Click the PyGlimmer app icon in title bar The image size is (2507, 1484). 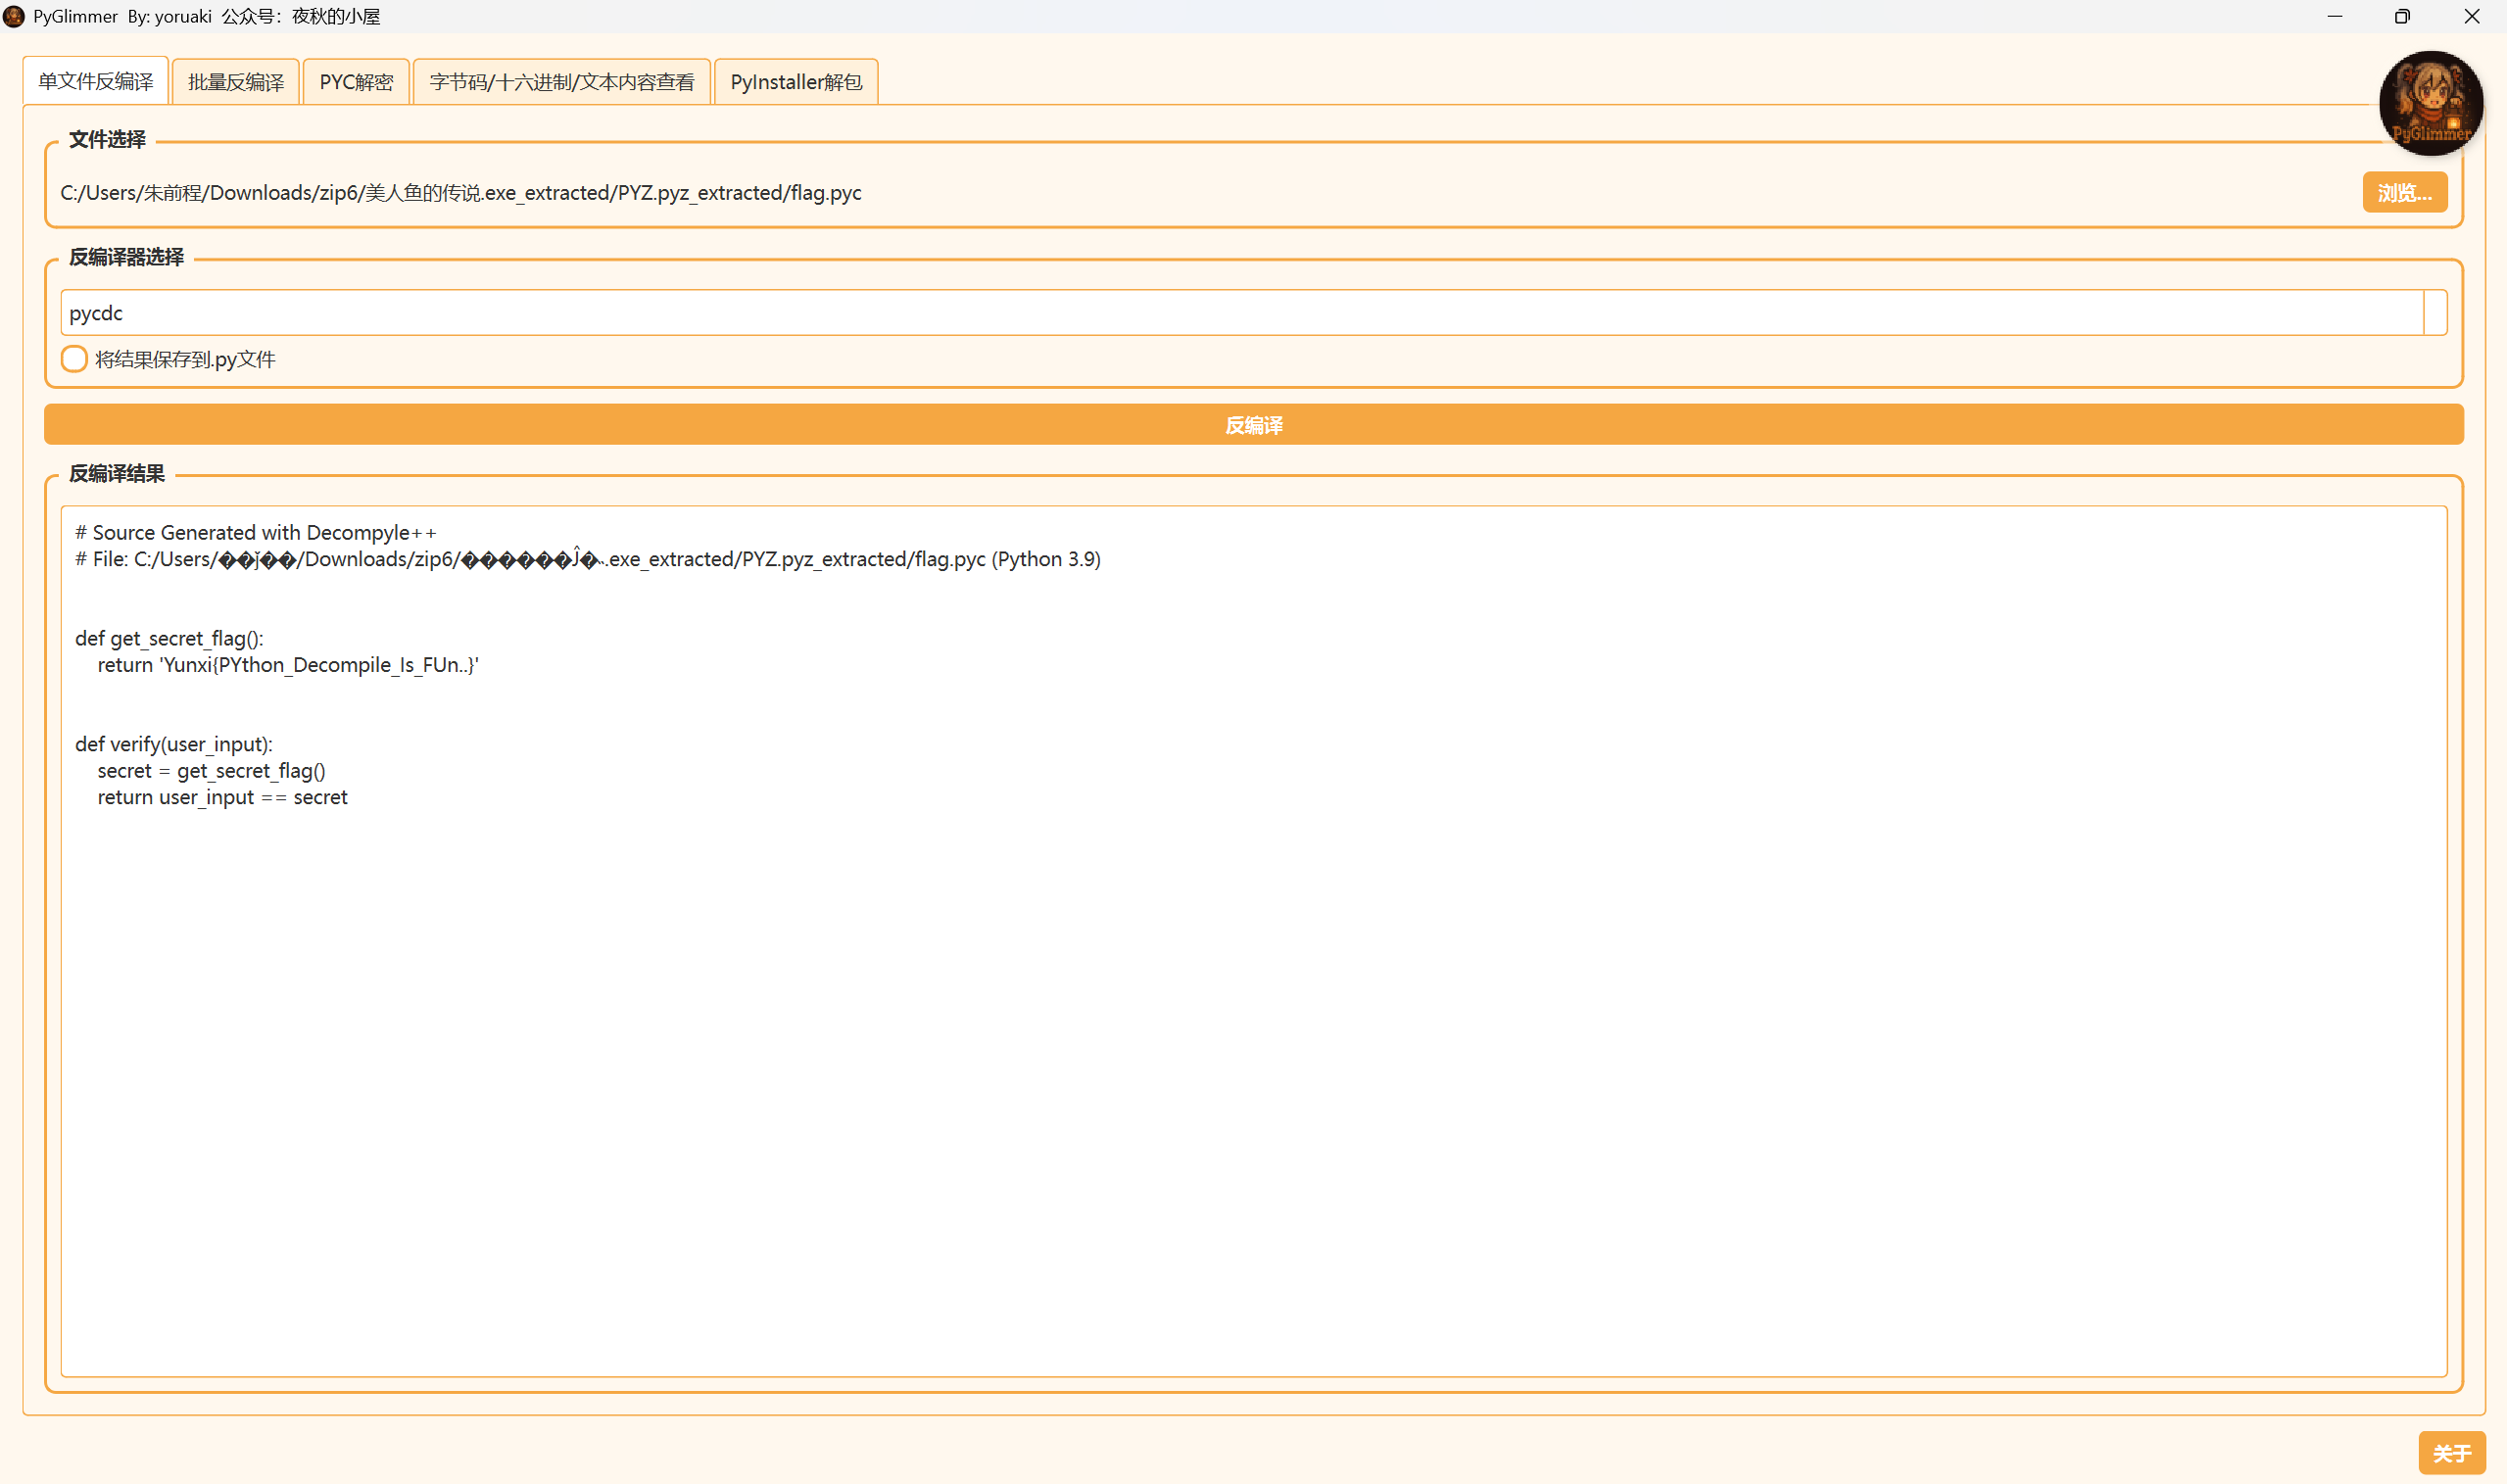14,16
